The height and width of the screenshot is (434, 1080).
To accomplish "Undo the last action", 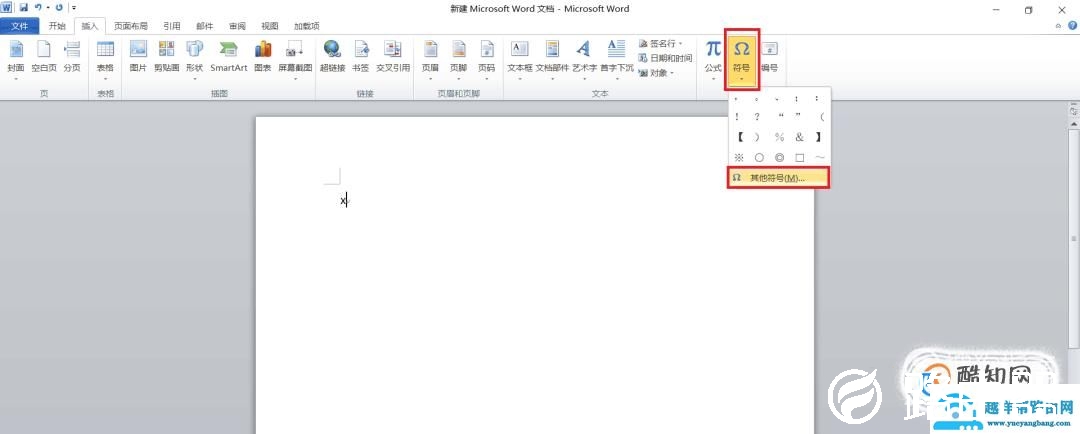I will (x=39, y=8).
